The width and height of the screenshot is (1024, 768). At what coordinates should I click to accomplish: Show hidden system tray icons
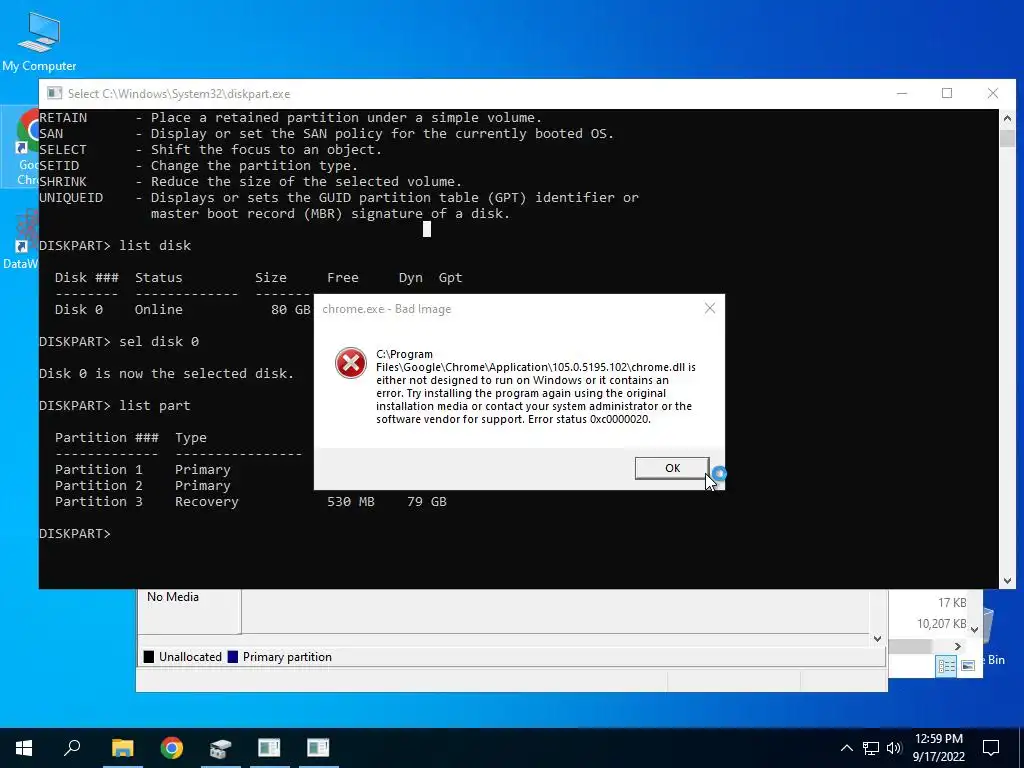coord(846,748)
